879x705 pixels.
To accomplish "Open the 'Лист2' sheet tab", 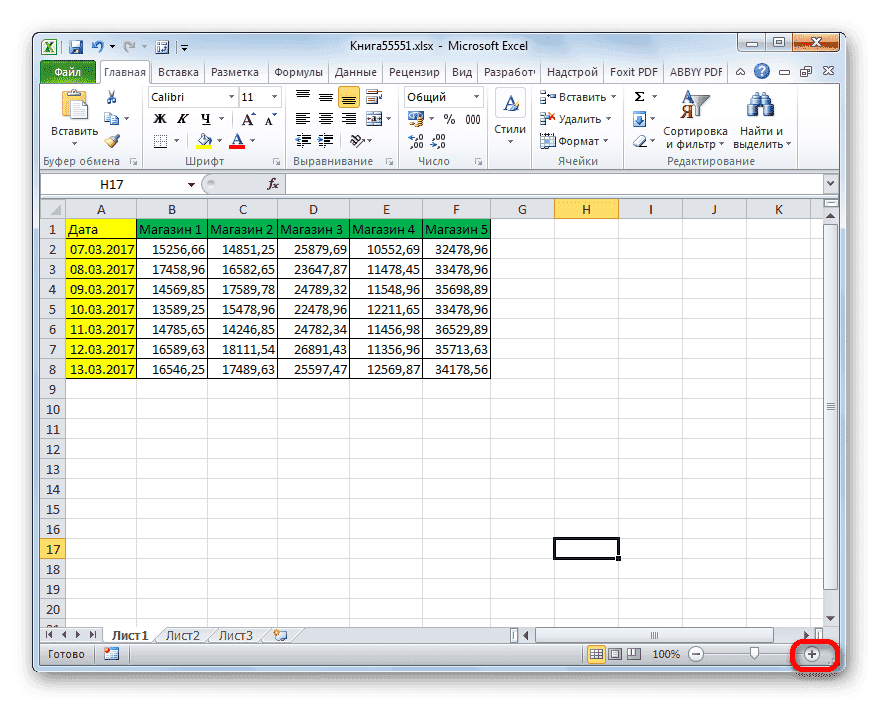I will 183,634.
